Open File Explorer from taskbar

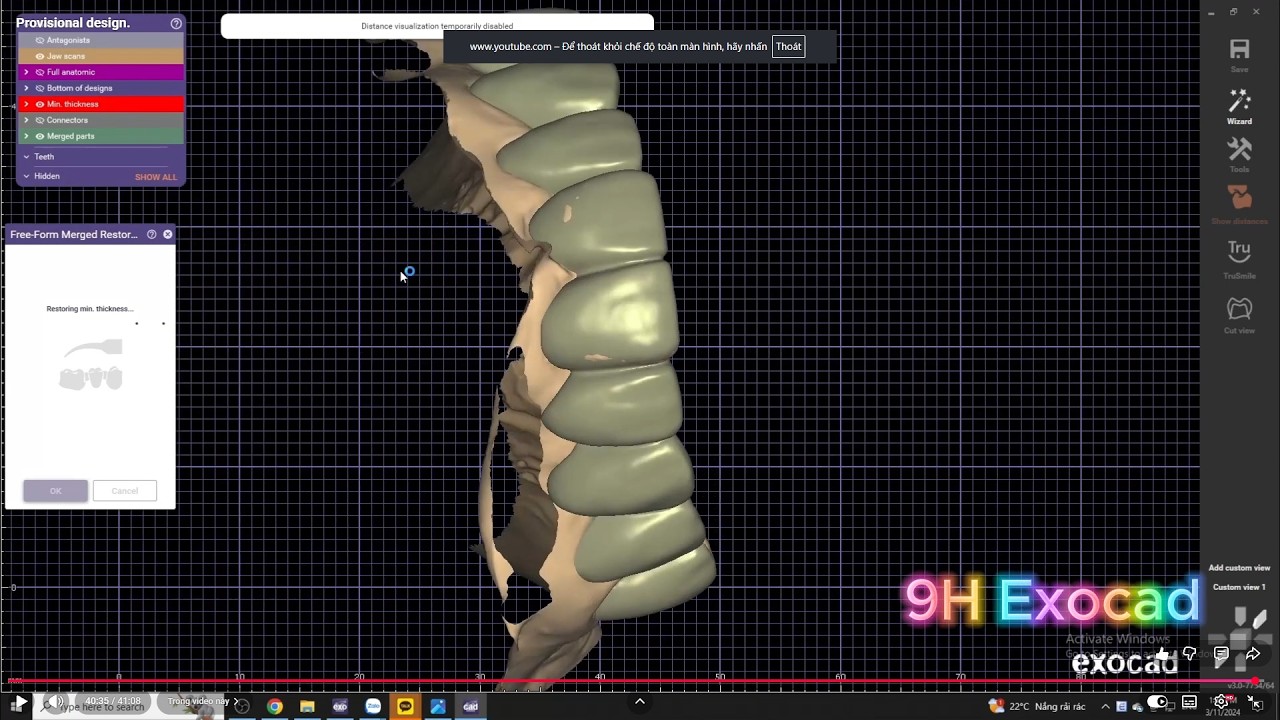click(307, 706)
